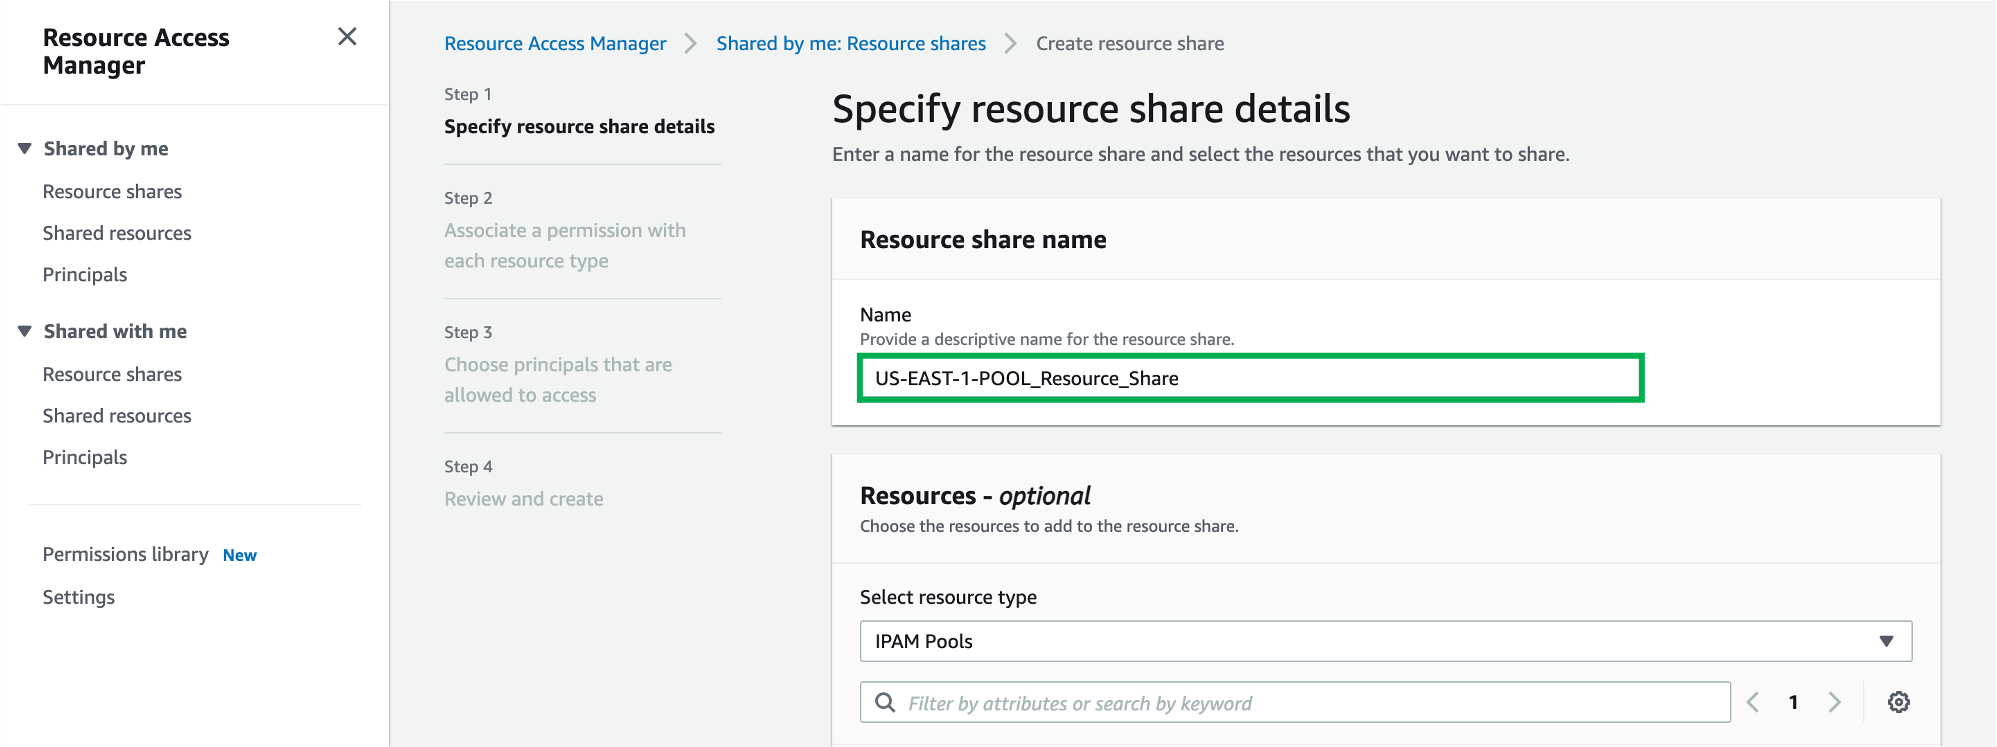Open the Permissions library page
Image resolution: width=1997 pixels, height=747 pixels.
pos(126,555)
